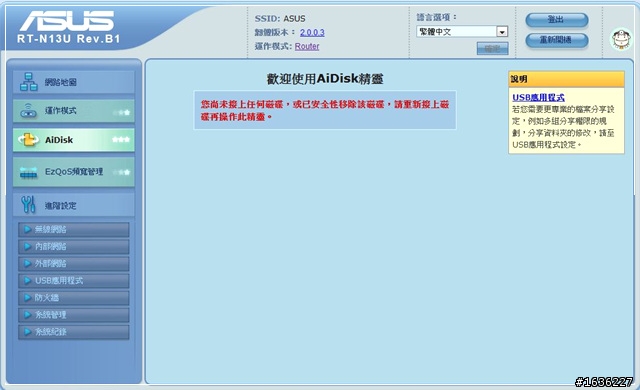Confirm language with 確定 button
Viewport: 640px width, 390px height.
[x=493, y=48]
